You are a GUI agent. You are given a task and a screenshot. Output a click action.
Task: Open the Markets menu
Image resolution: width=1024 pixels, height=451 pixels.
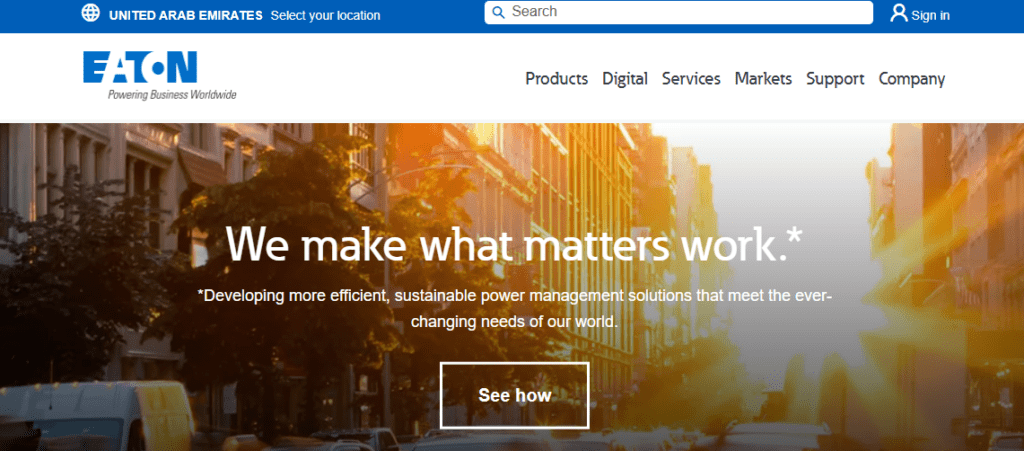point(763,79)
